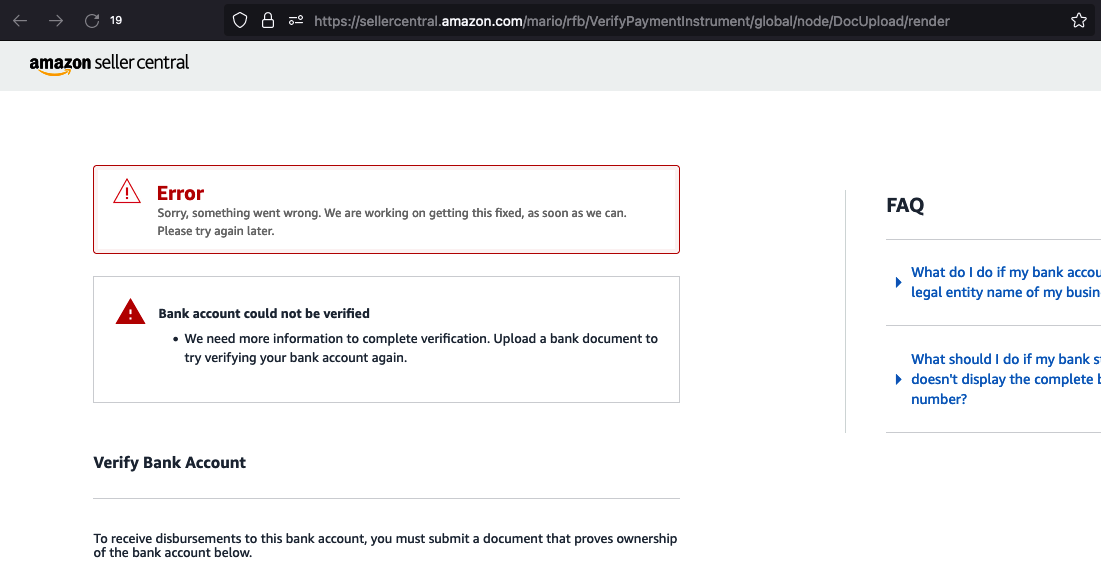This screenshot has height=583, width=1101.
Task: Click the 'Verify Bank Account' heading
Action: (170, 463)
